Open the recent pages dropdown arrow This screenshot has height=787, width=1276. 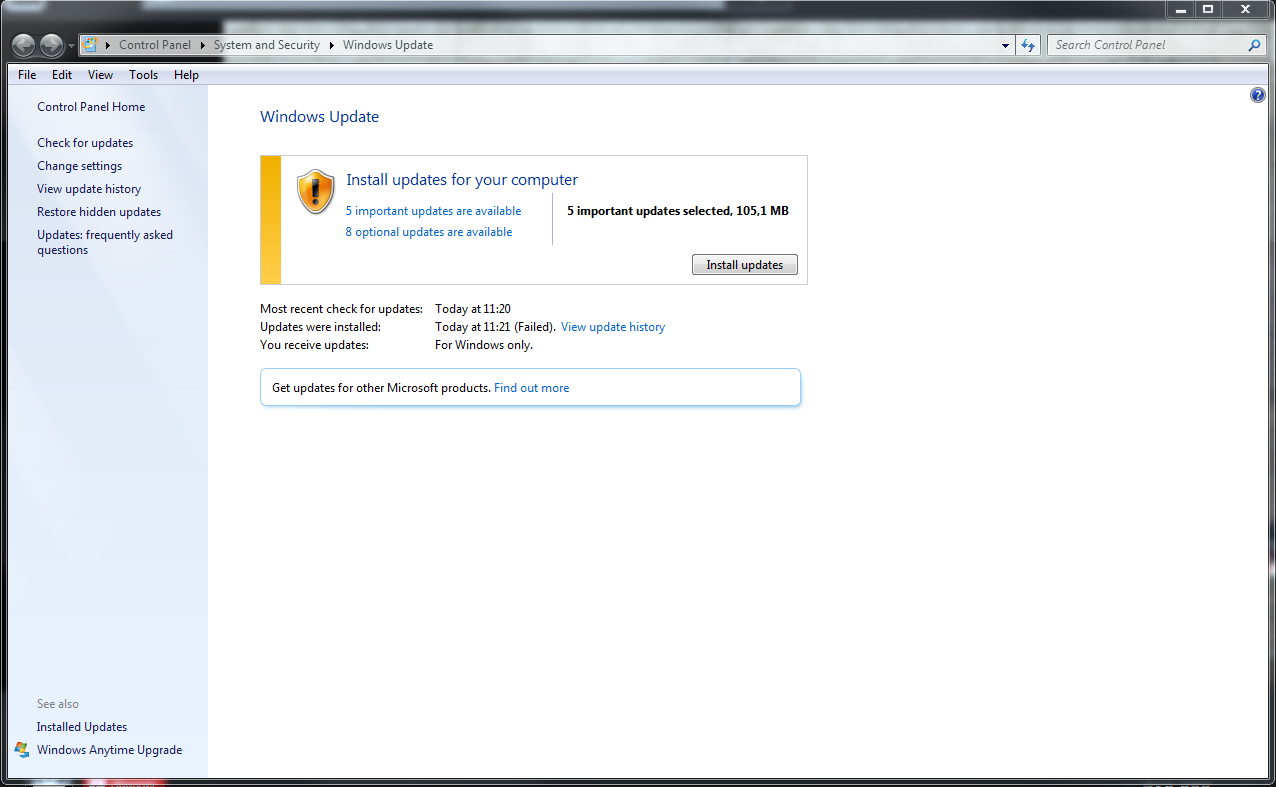click(71, 46)
